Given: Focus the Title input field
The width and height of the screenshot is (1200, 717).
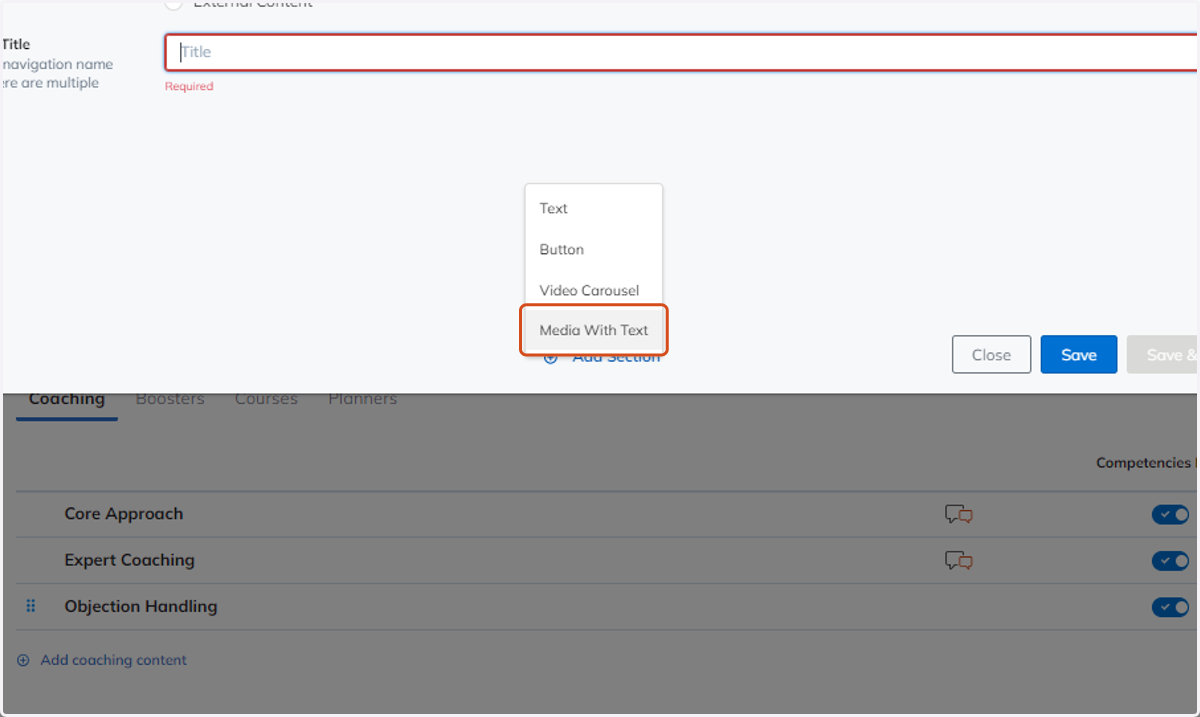Looking at the screenshot, I should [x=682, y=52].
